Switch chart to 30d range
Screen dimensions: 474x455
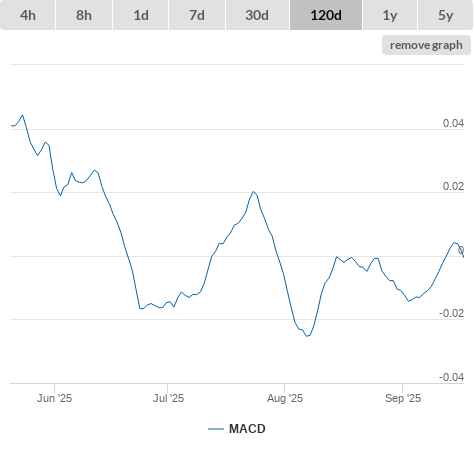tap(257, 15)
